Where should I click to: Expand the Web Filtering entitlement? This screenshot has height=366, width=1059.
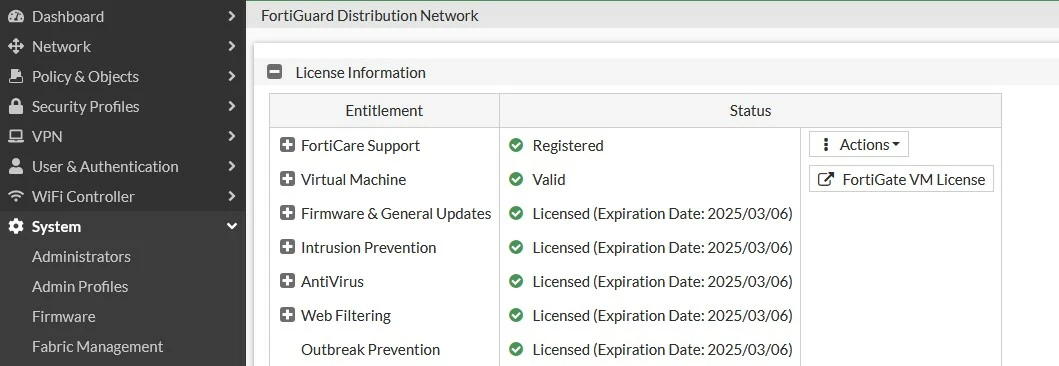(287, 315)
